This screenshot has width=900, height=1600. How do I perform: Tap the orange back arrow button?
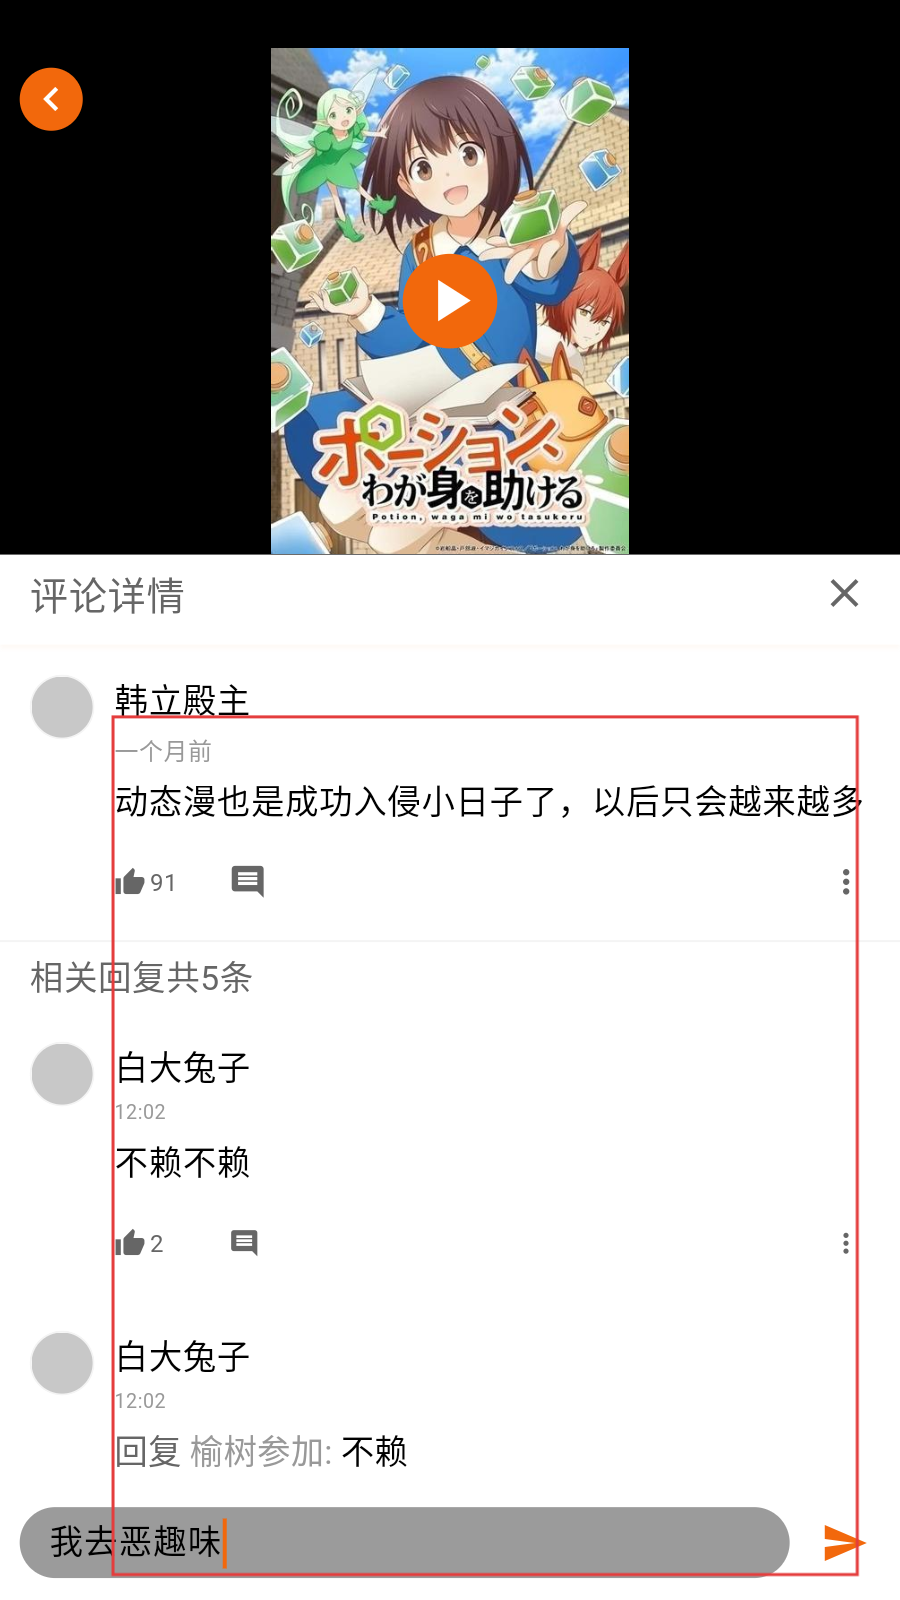(x=51, y=99)
